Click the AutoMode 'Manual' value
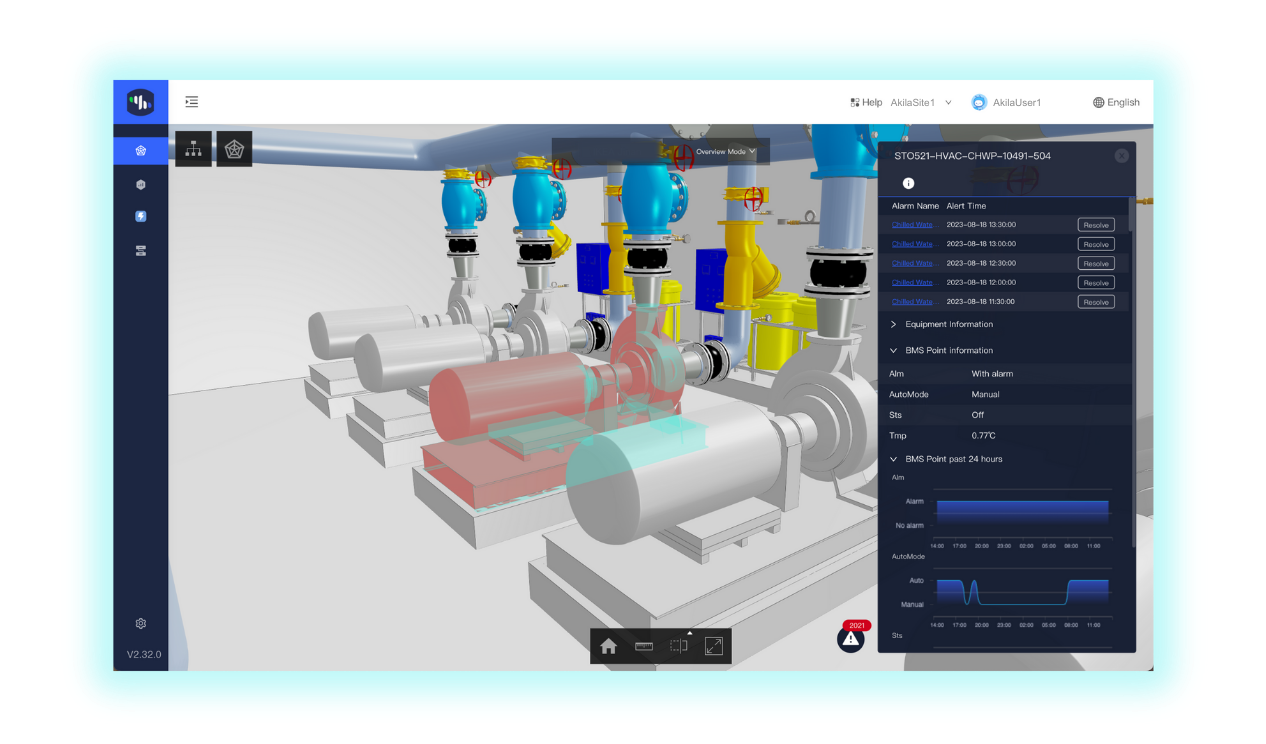 click(985, 395)
